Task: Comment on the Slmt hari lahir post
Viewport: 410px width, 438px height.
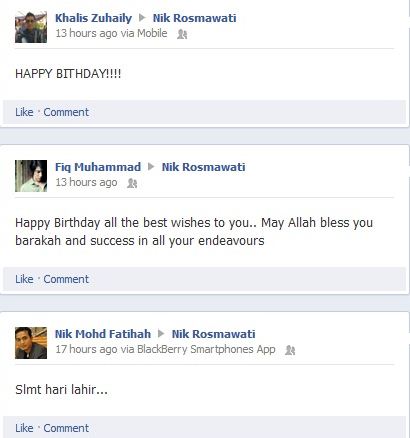Action: (66, 428)
